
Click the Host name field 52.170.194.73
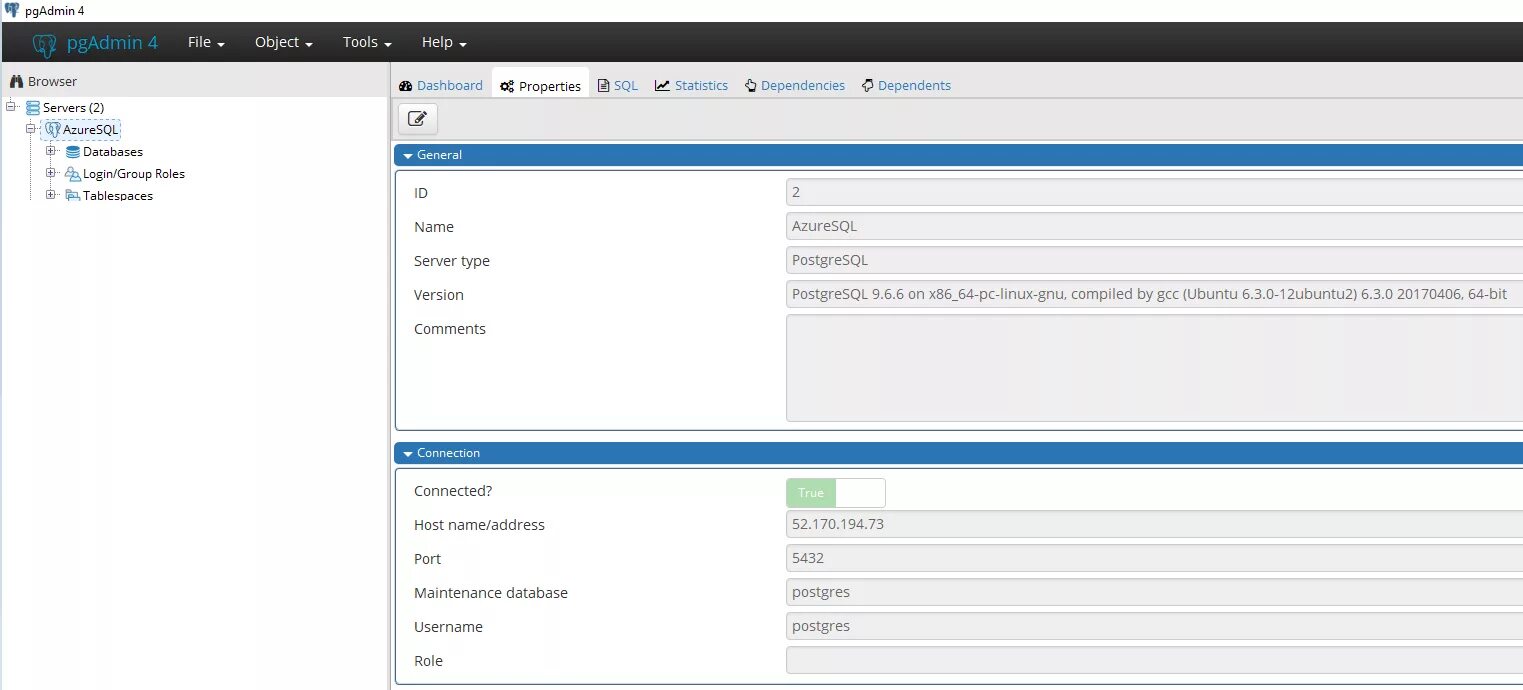(1154, 524)
